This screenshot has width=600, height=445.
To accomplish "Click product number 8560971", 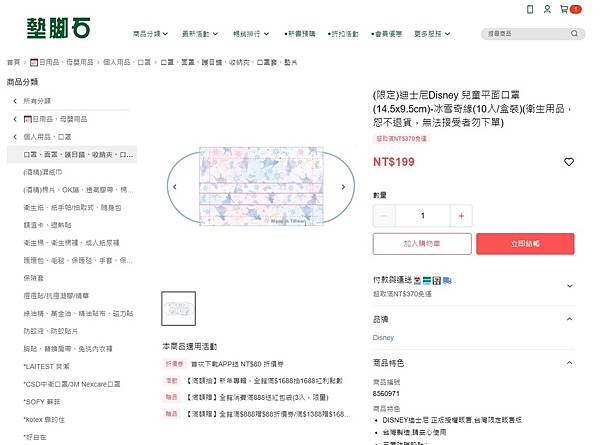I will [x=386, y=393].
